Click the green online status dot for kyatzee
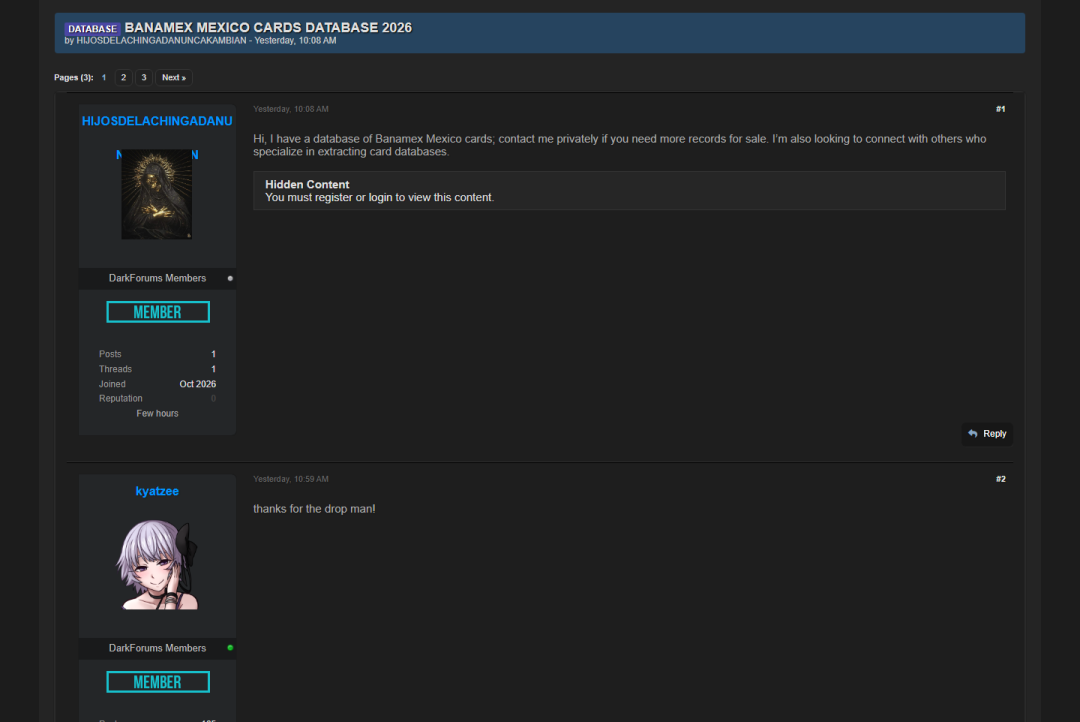Viewport: 1080px width, 722px height. (230, 648)
